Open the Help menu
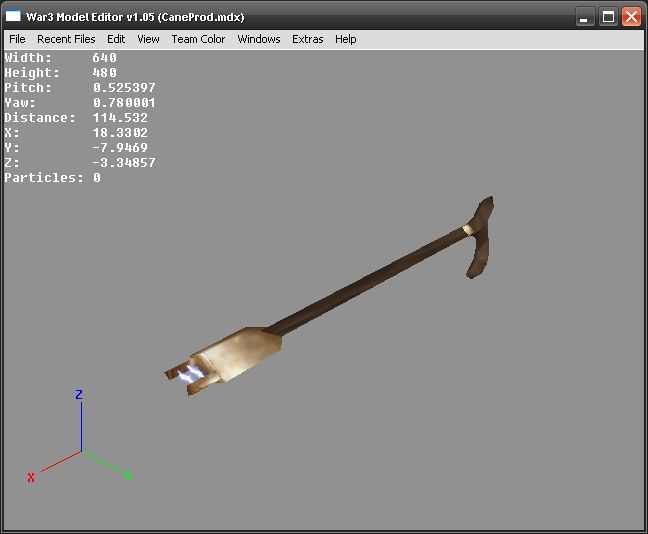Viewport: 648px width, 534px height. 345,39
